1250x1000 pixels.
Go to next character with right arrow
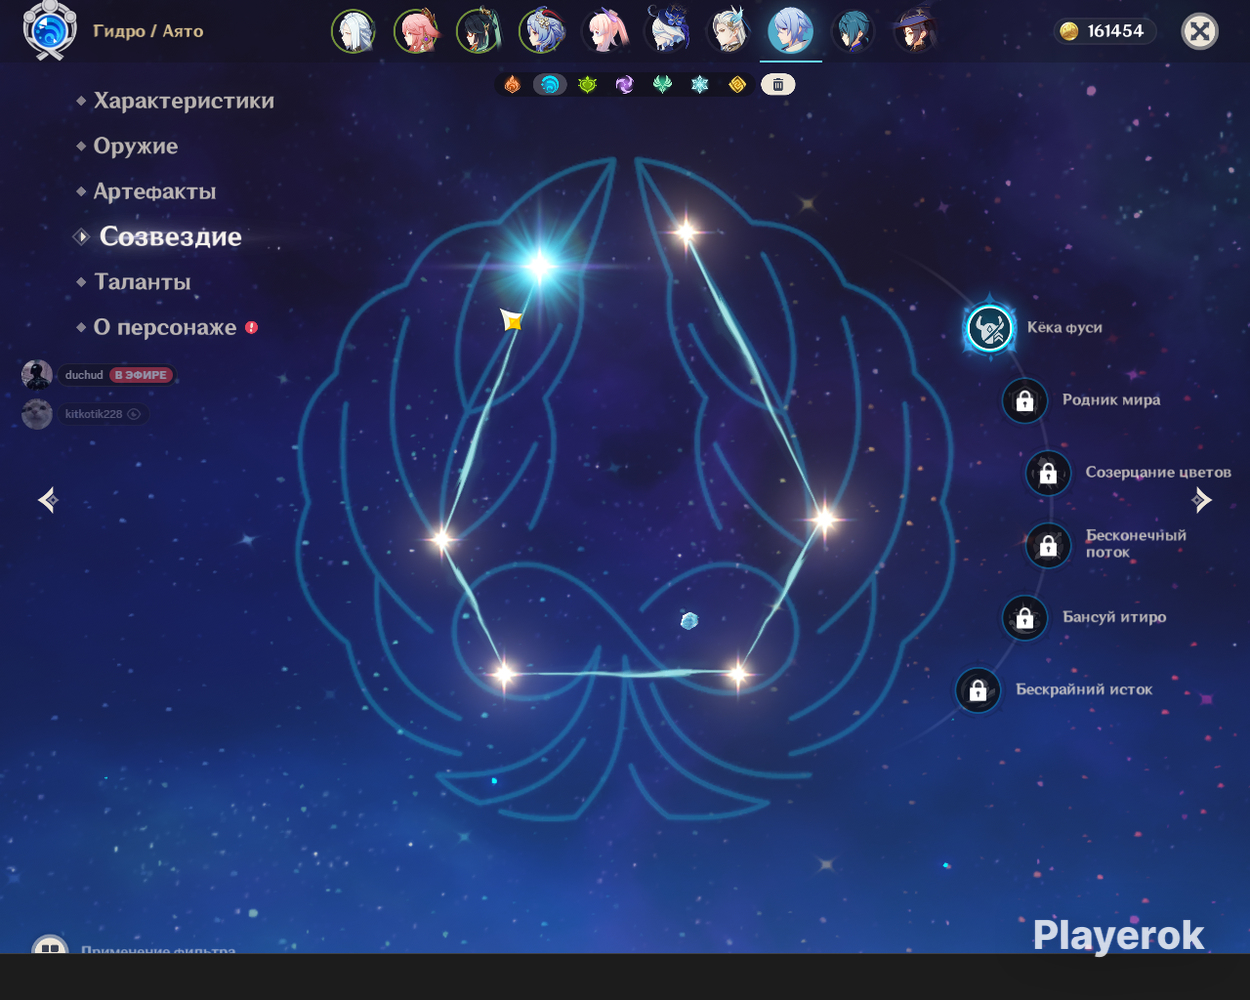(x=1202, y=499)
